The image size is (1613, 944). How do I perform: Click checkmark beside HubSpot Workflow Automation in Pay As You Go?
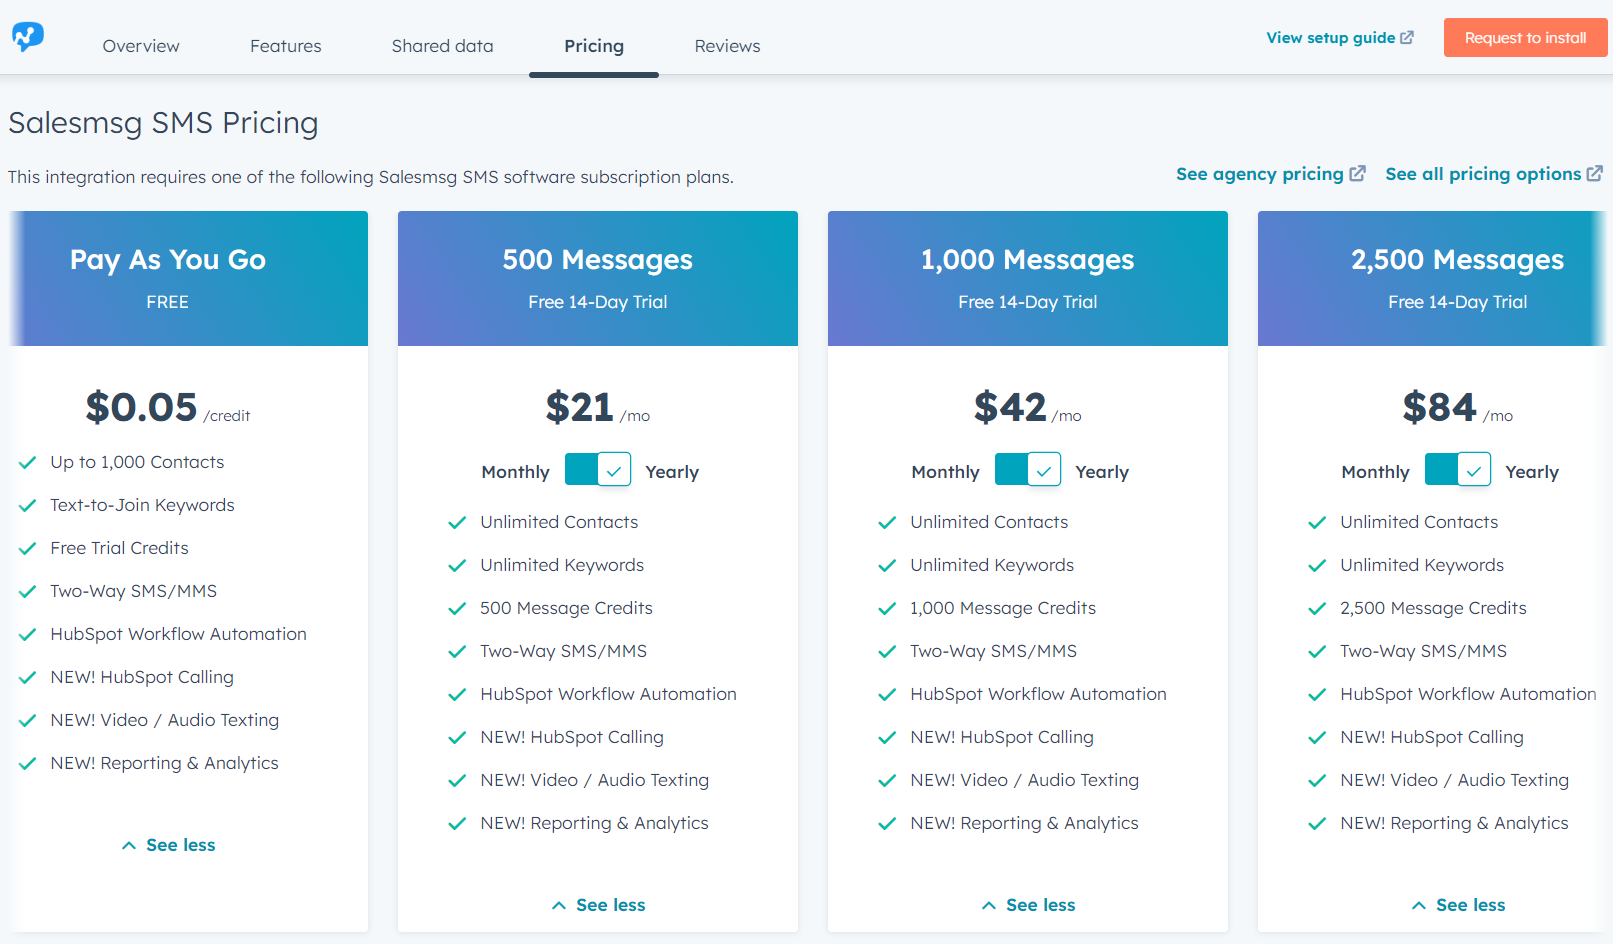(28, 635)
